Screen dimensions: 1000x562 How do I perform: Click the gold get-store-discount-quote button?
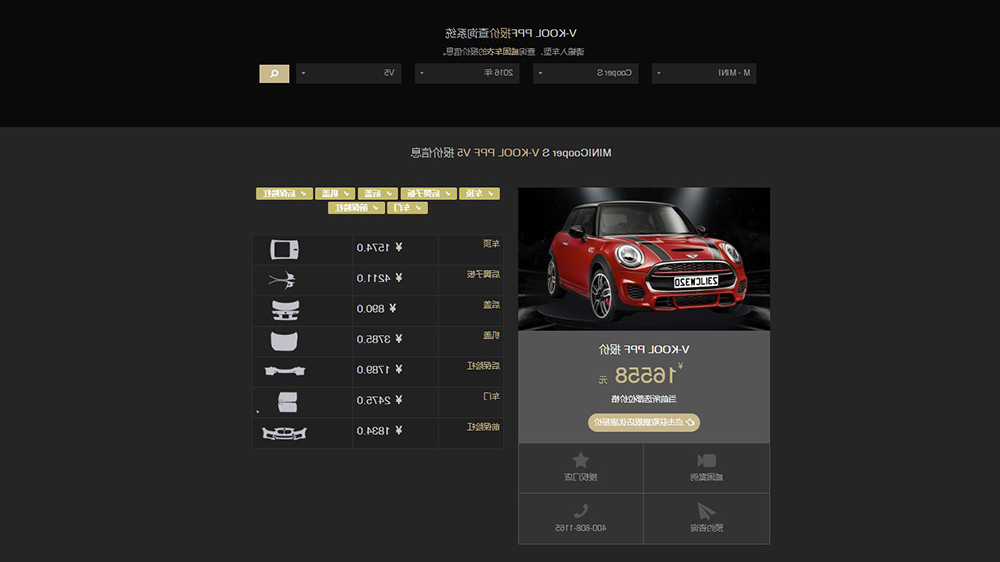coord(644,422)
